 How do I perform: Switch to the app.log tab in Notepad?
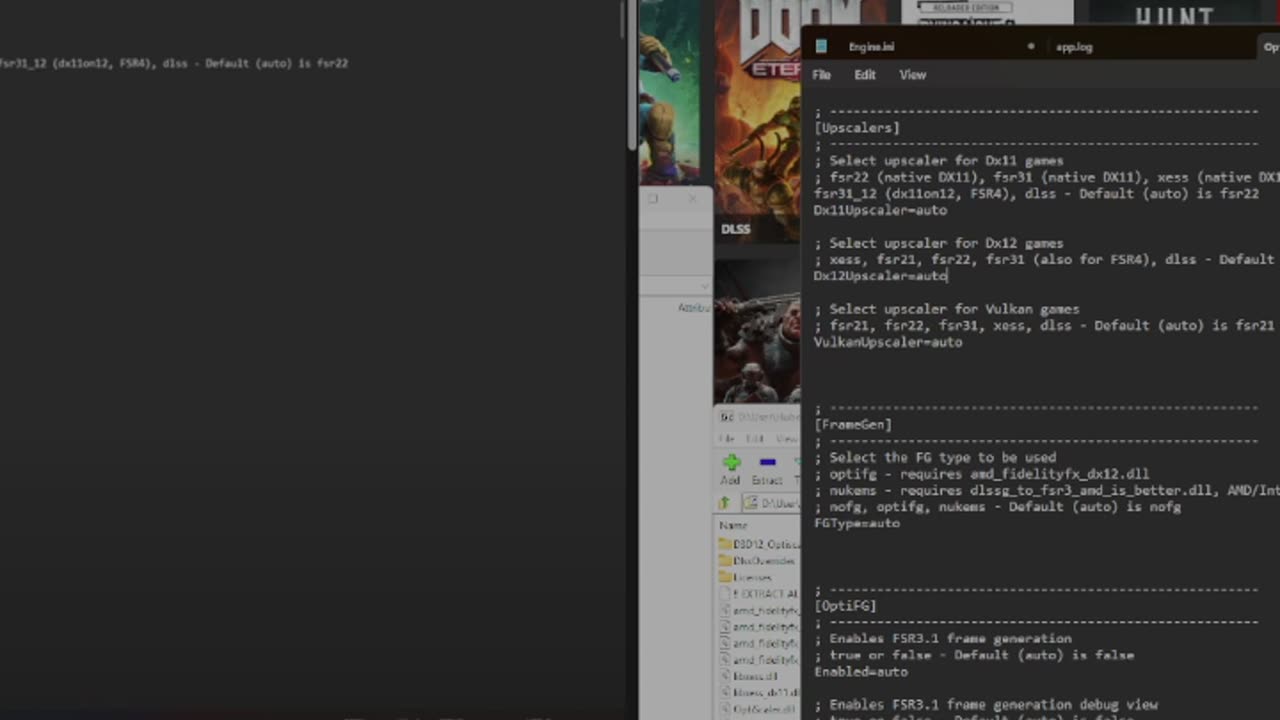[1073, 46]
